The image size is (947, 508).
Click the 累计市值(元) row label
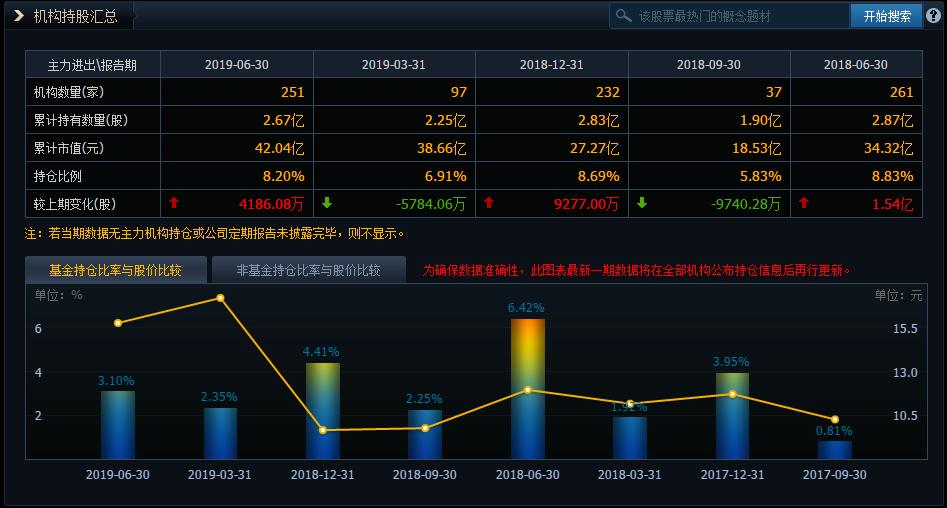point(69,148)
